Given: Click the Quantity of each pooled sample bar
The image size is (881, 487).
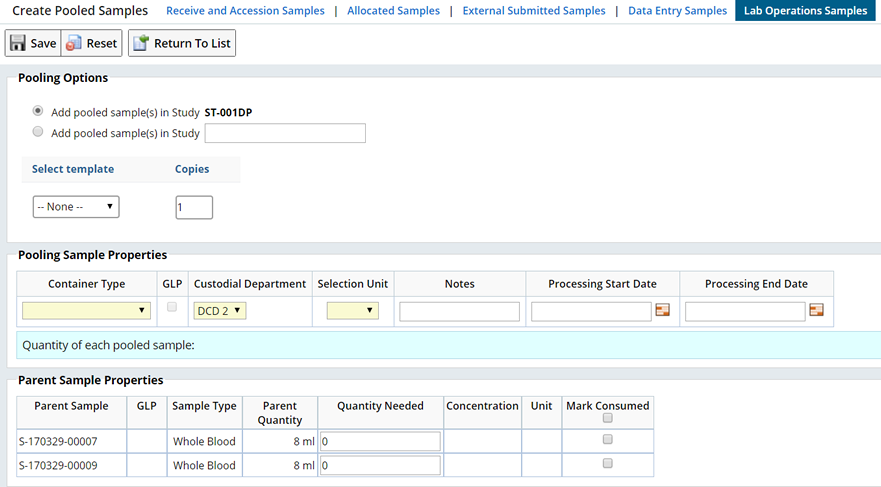Looking at the screenshot, I should [449, 345].
